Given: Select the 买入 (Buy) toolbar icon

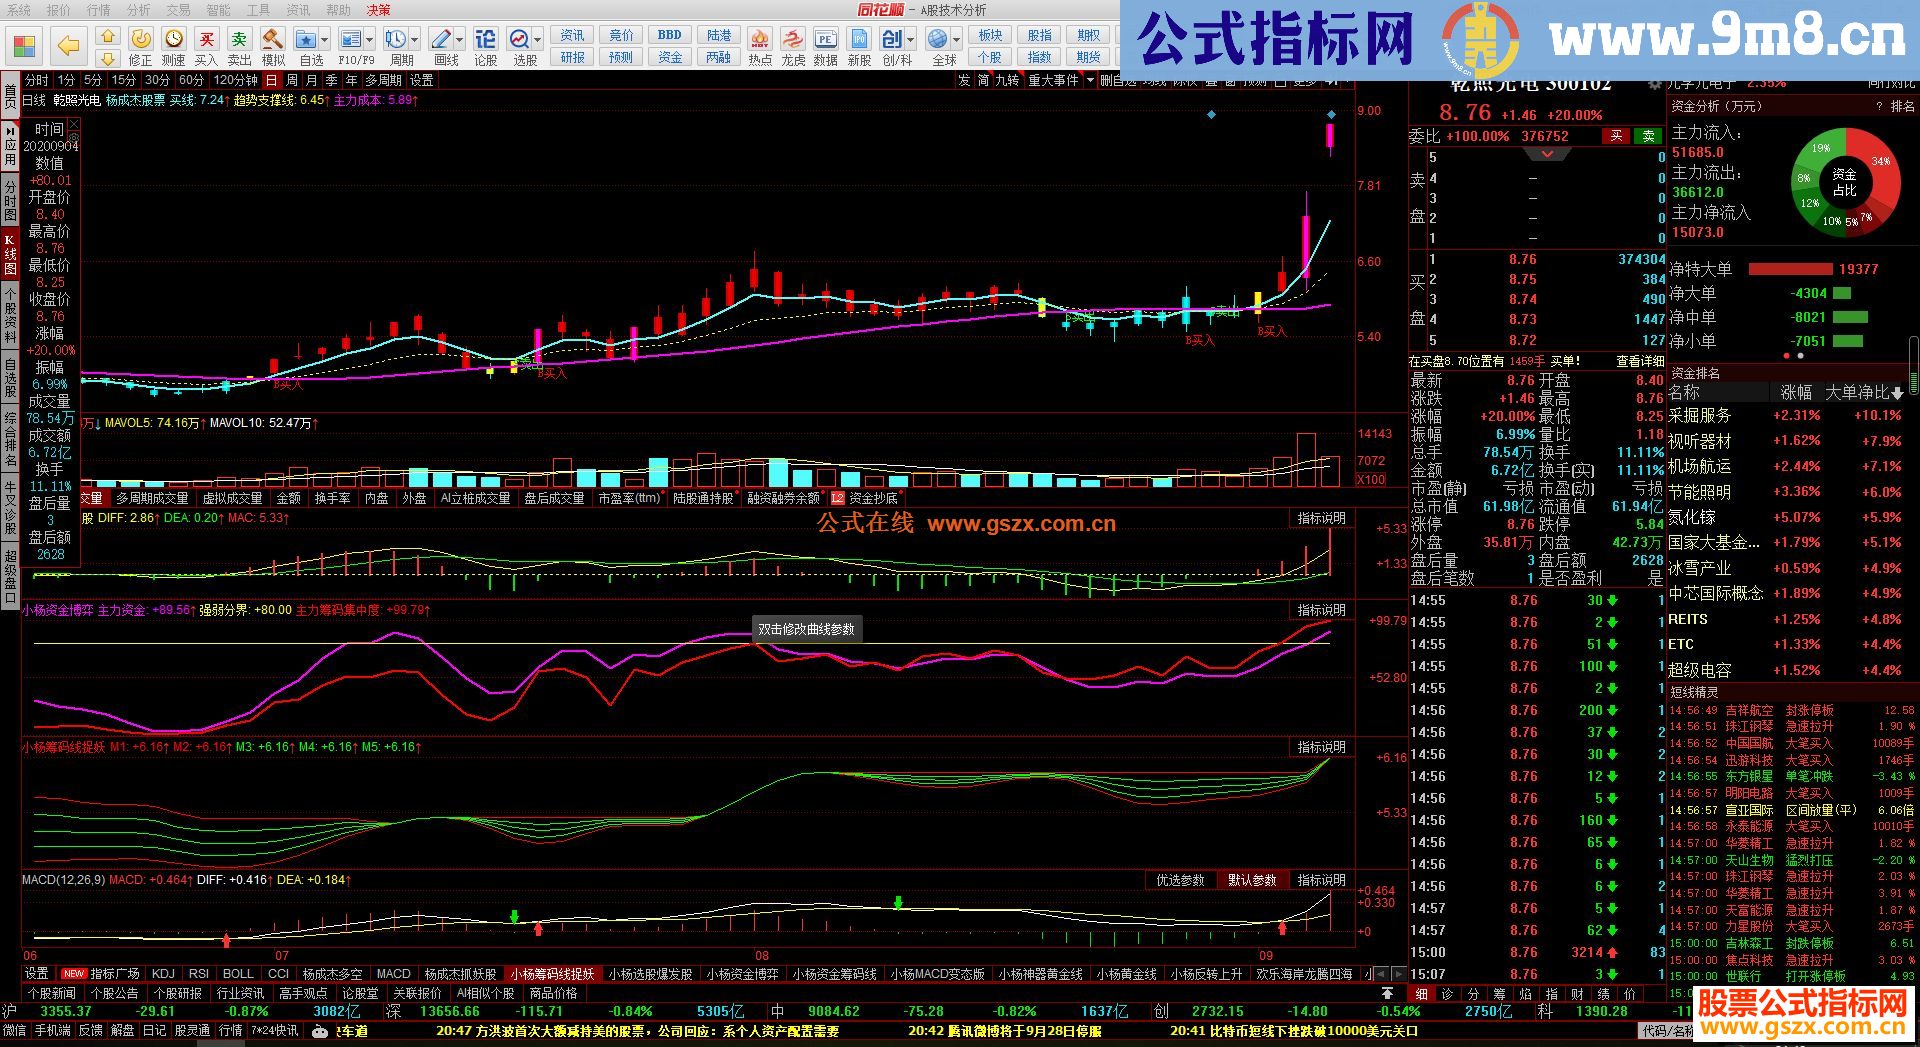Looking at the screenshot, I should click(x=208, y=39).
